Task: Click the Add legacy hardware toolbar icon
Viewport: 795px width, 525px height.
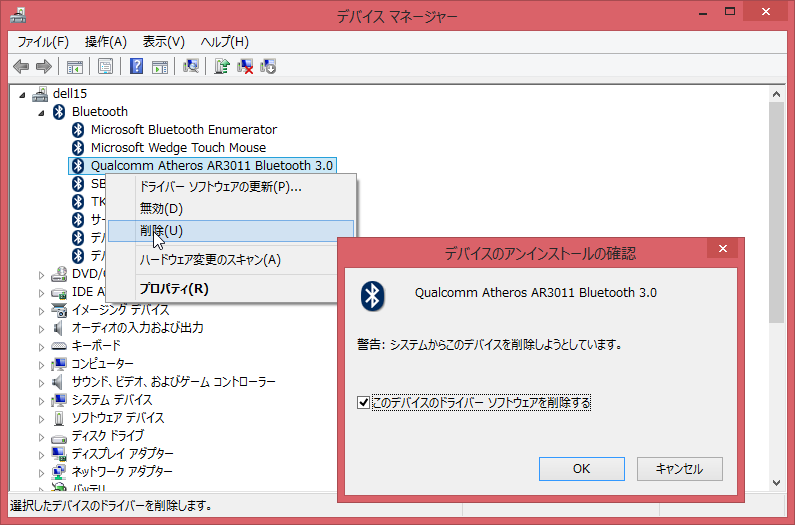Action: pyautogui.click(x=268, y=66)
